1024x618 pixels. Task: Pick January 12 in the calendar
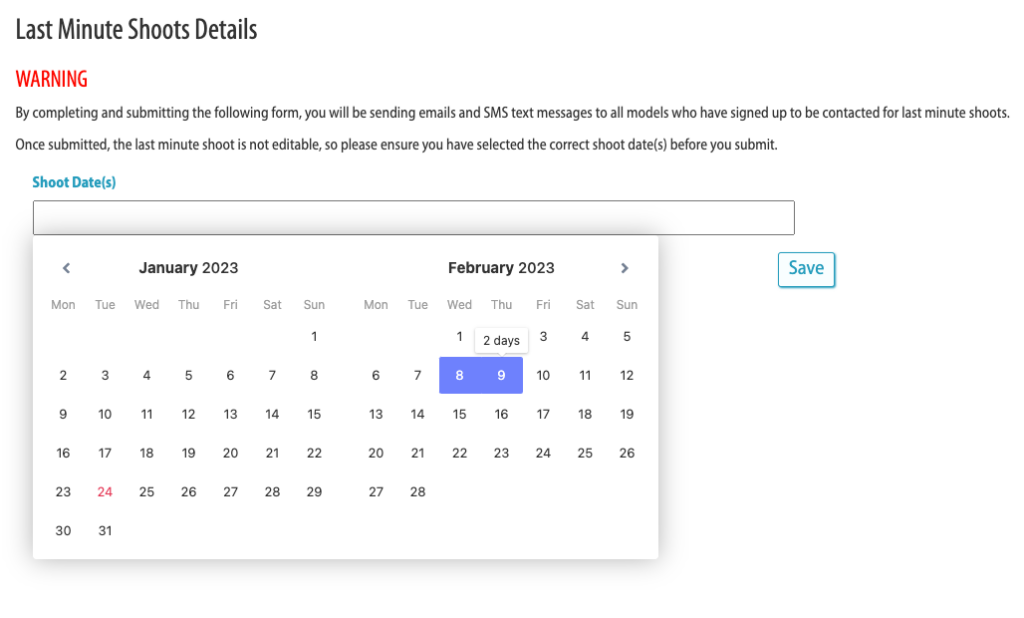[x=189, y=414]
